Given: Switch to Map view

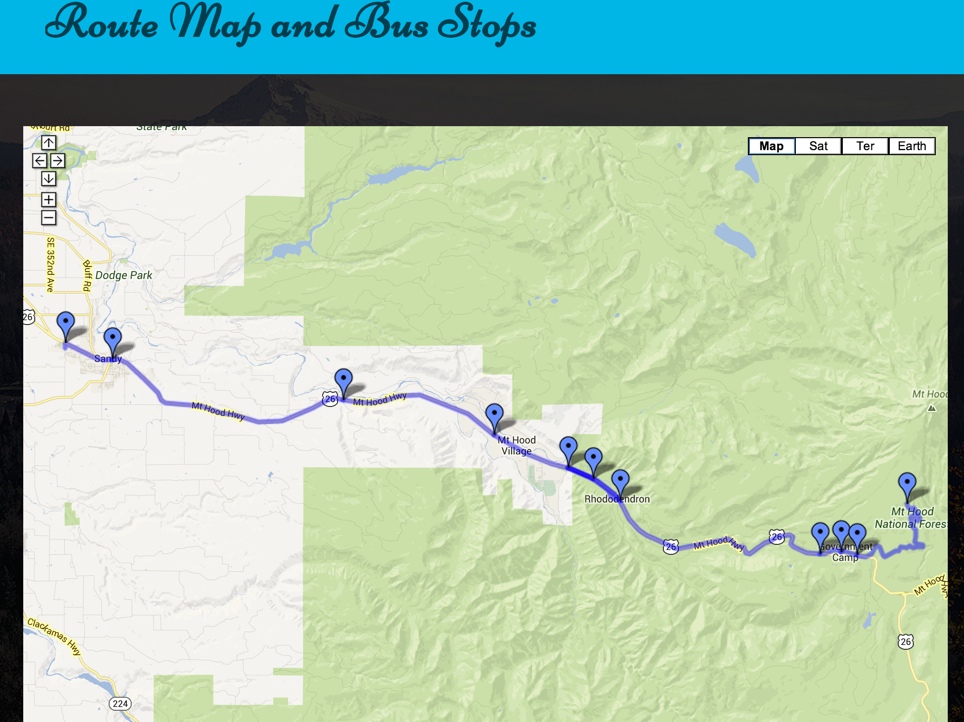Looking at the screenshot, I should [x=772, y=146].
